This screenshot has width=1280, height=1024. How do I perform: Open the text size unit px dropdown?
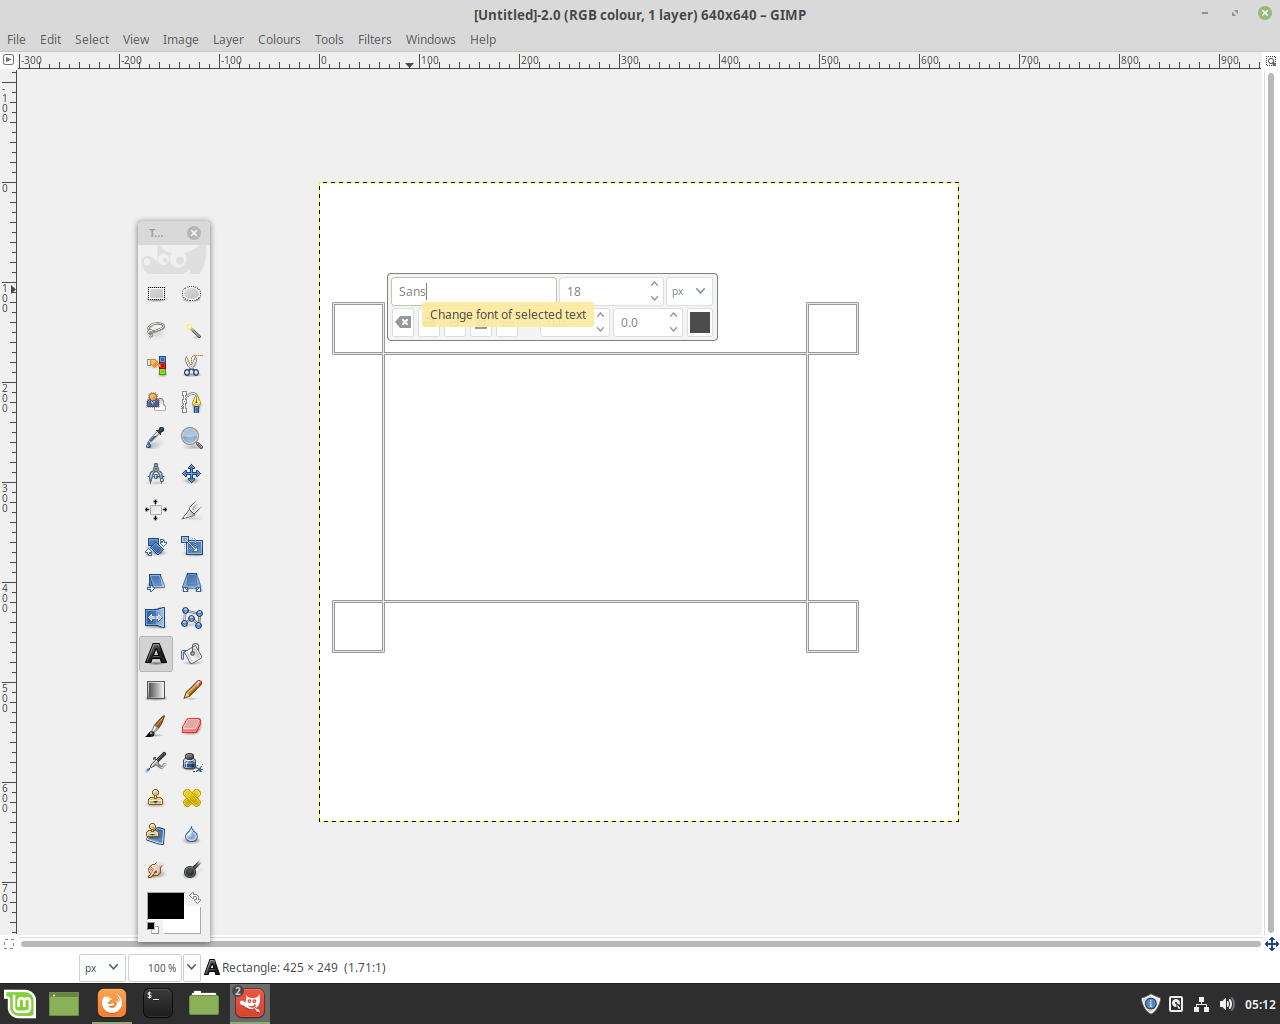[689, 291]
